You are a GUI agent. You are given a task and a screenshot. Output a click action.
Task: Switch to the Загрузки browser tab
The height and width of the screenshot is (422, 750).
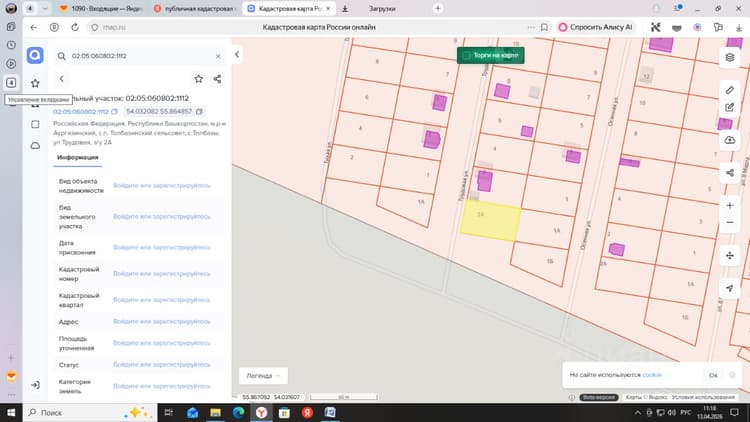click(382, 9)
